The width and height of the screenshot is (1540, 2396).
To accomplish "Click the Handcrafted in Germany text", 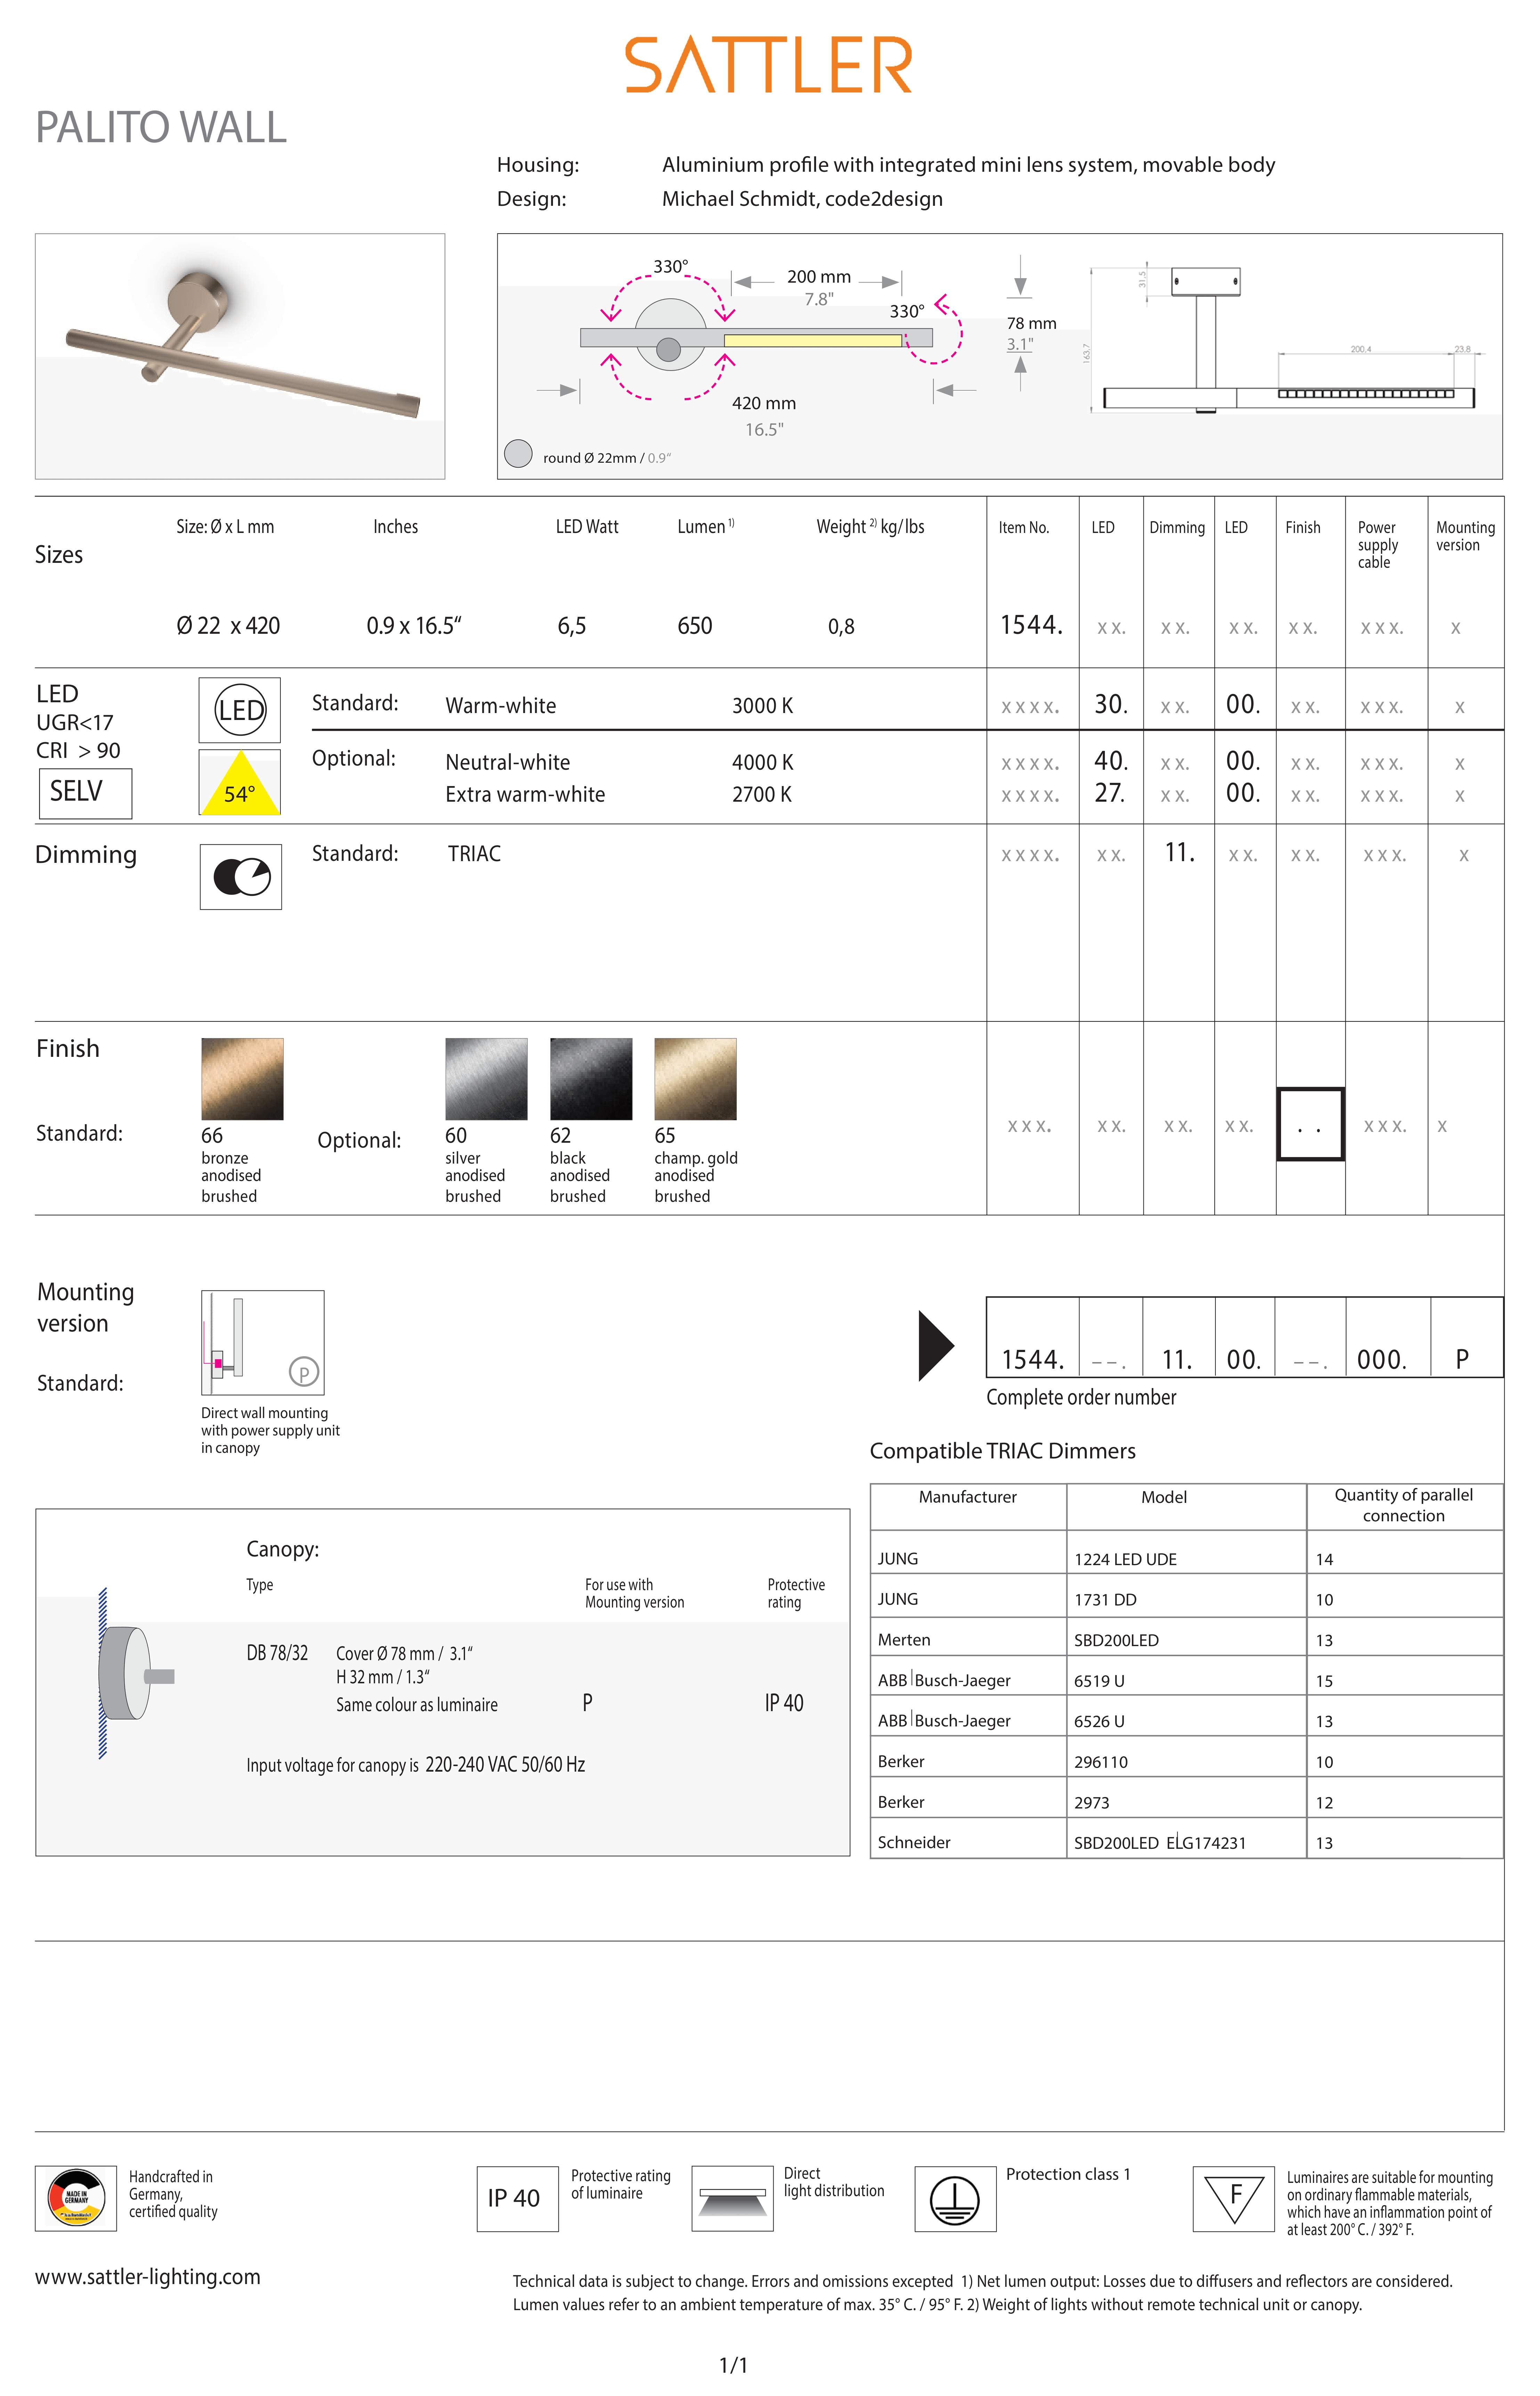I will tap(173, 2194).
